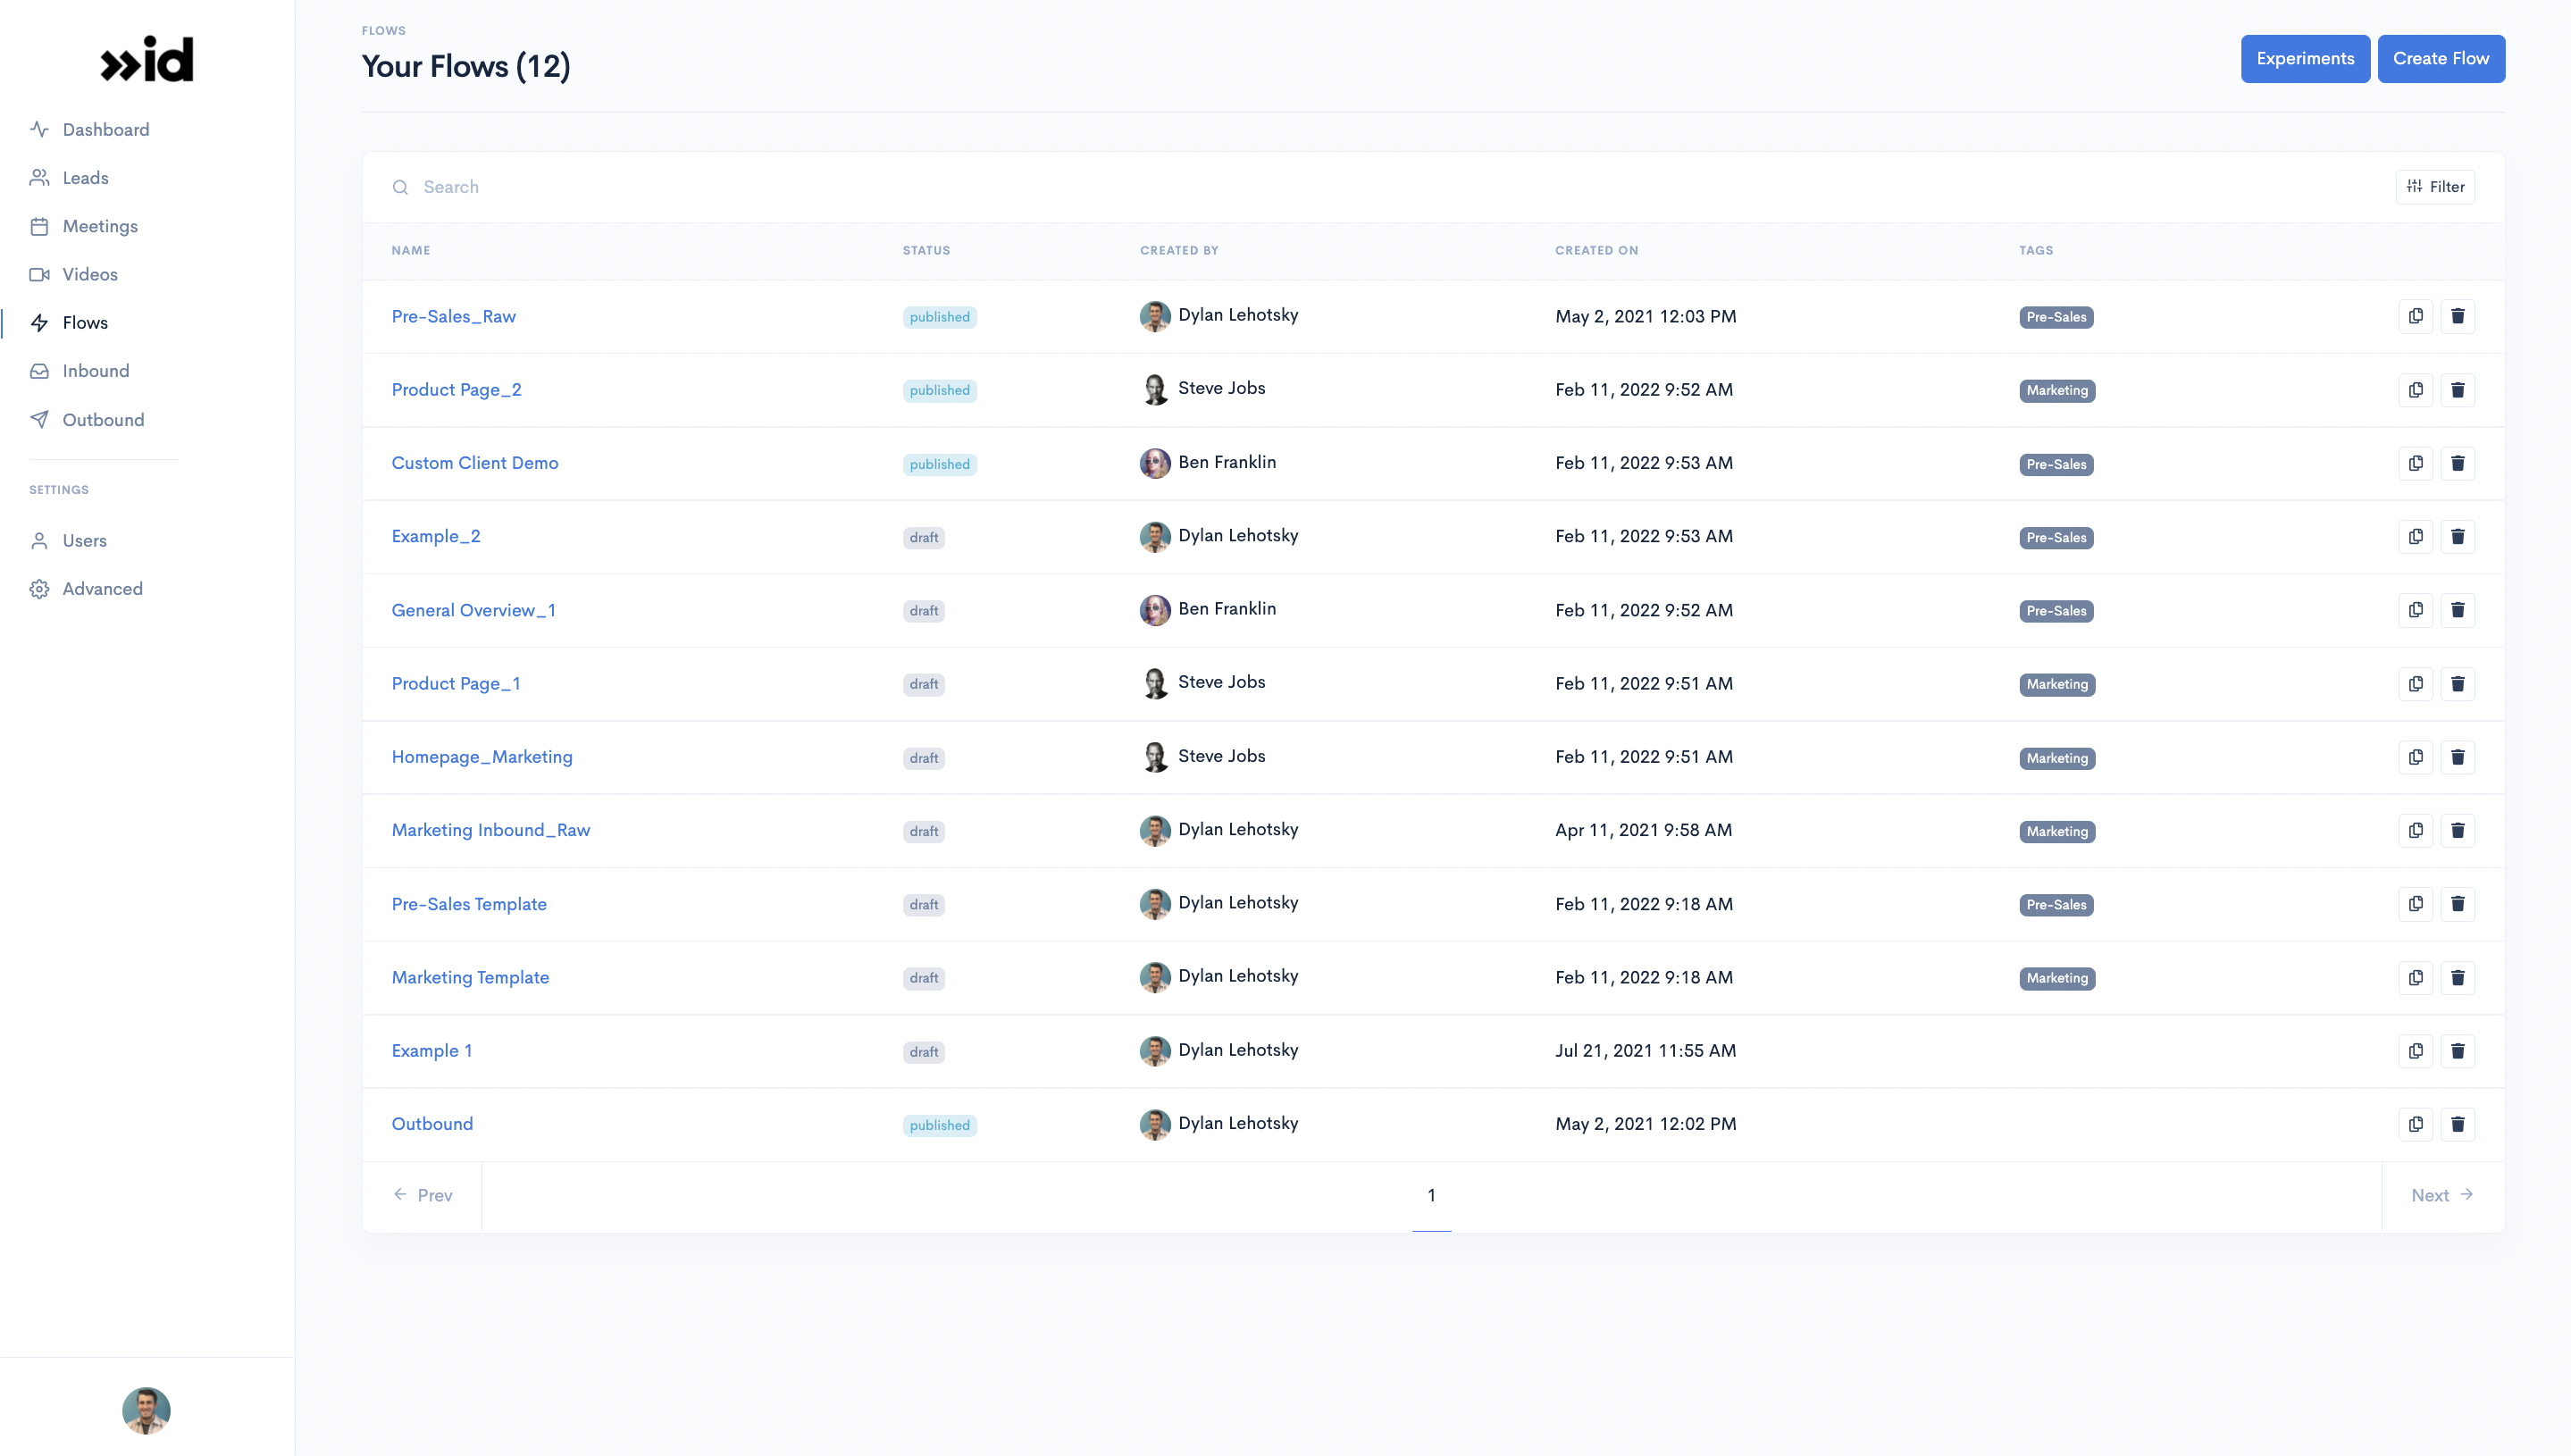2571x1456 pixels.
Task: Click the Users sidebar item
Action: [85, 540]
